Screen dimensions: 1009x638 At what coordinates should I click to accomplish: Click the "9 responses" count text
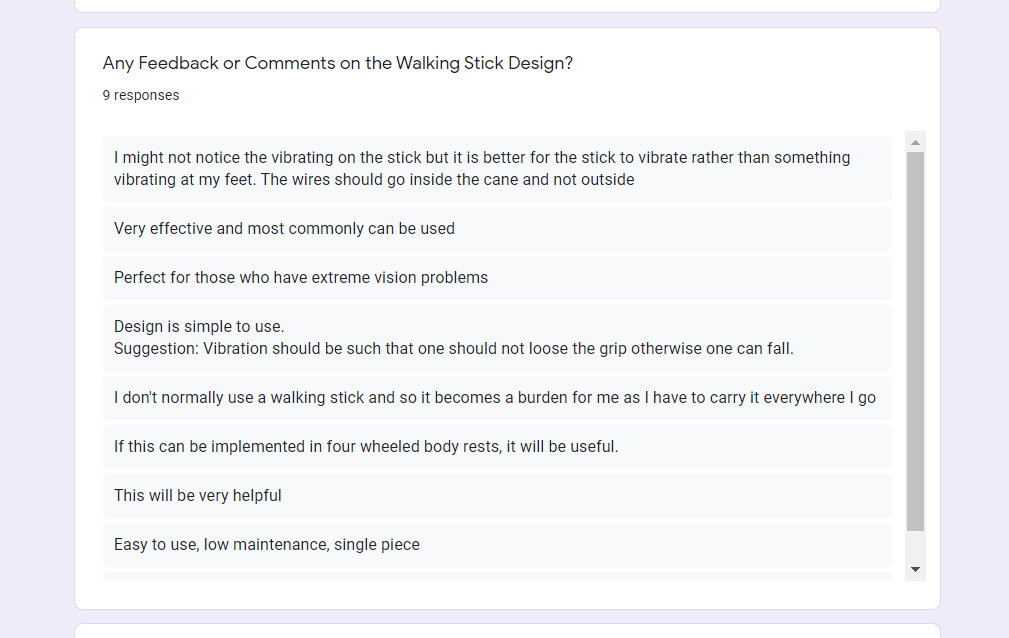(141, 96)
